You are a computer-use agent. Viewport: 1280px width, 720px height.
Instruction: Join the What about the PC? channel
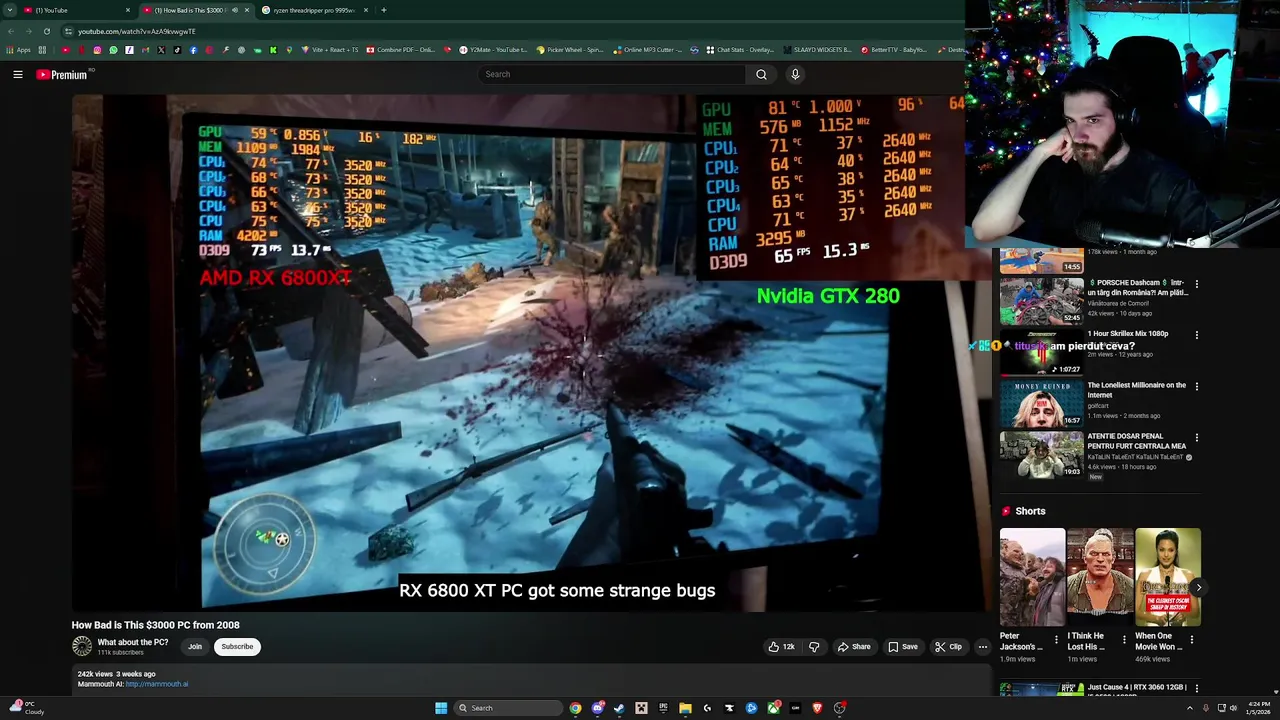[195, 647]
